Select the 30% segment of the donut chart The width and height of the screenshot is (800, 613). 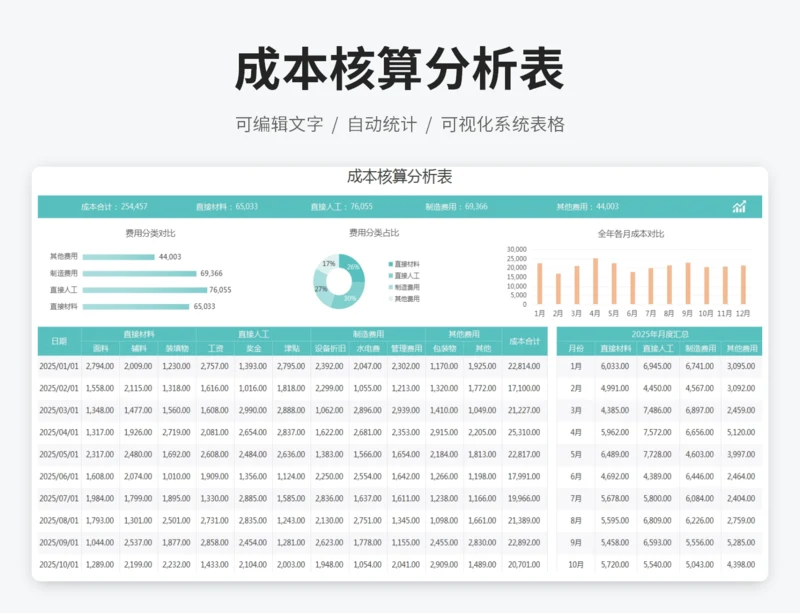click(x=349, y=297)
